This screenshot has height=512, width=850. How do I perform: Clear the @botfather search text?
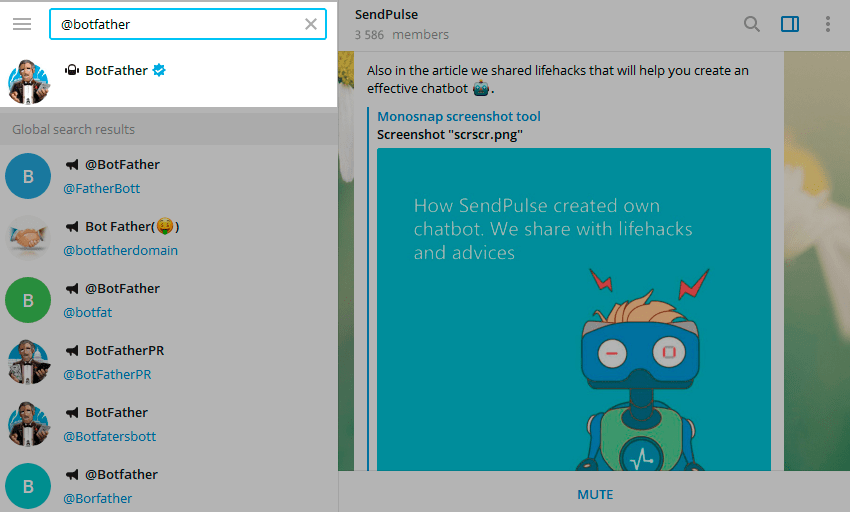311,24
